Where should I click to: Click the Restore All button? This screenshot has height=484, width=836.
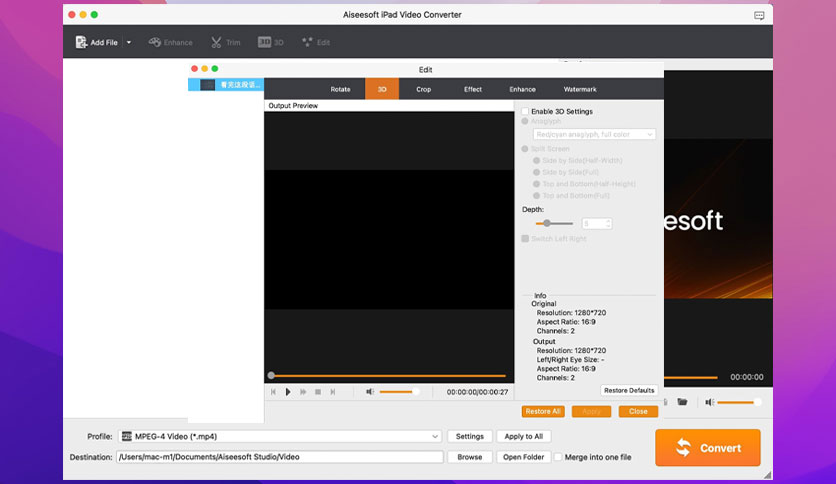pos(543,412)
